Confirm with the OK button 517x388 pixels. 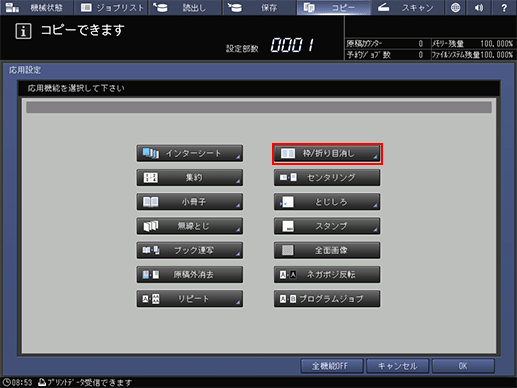coord(463,366)
